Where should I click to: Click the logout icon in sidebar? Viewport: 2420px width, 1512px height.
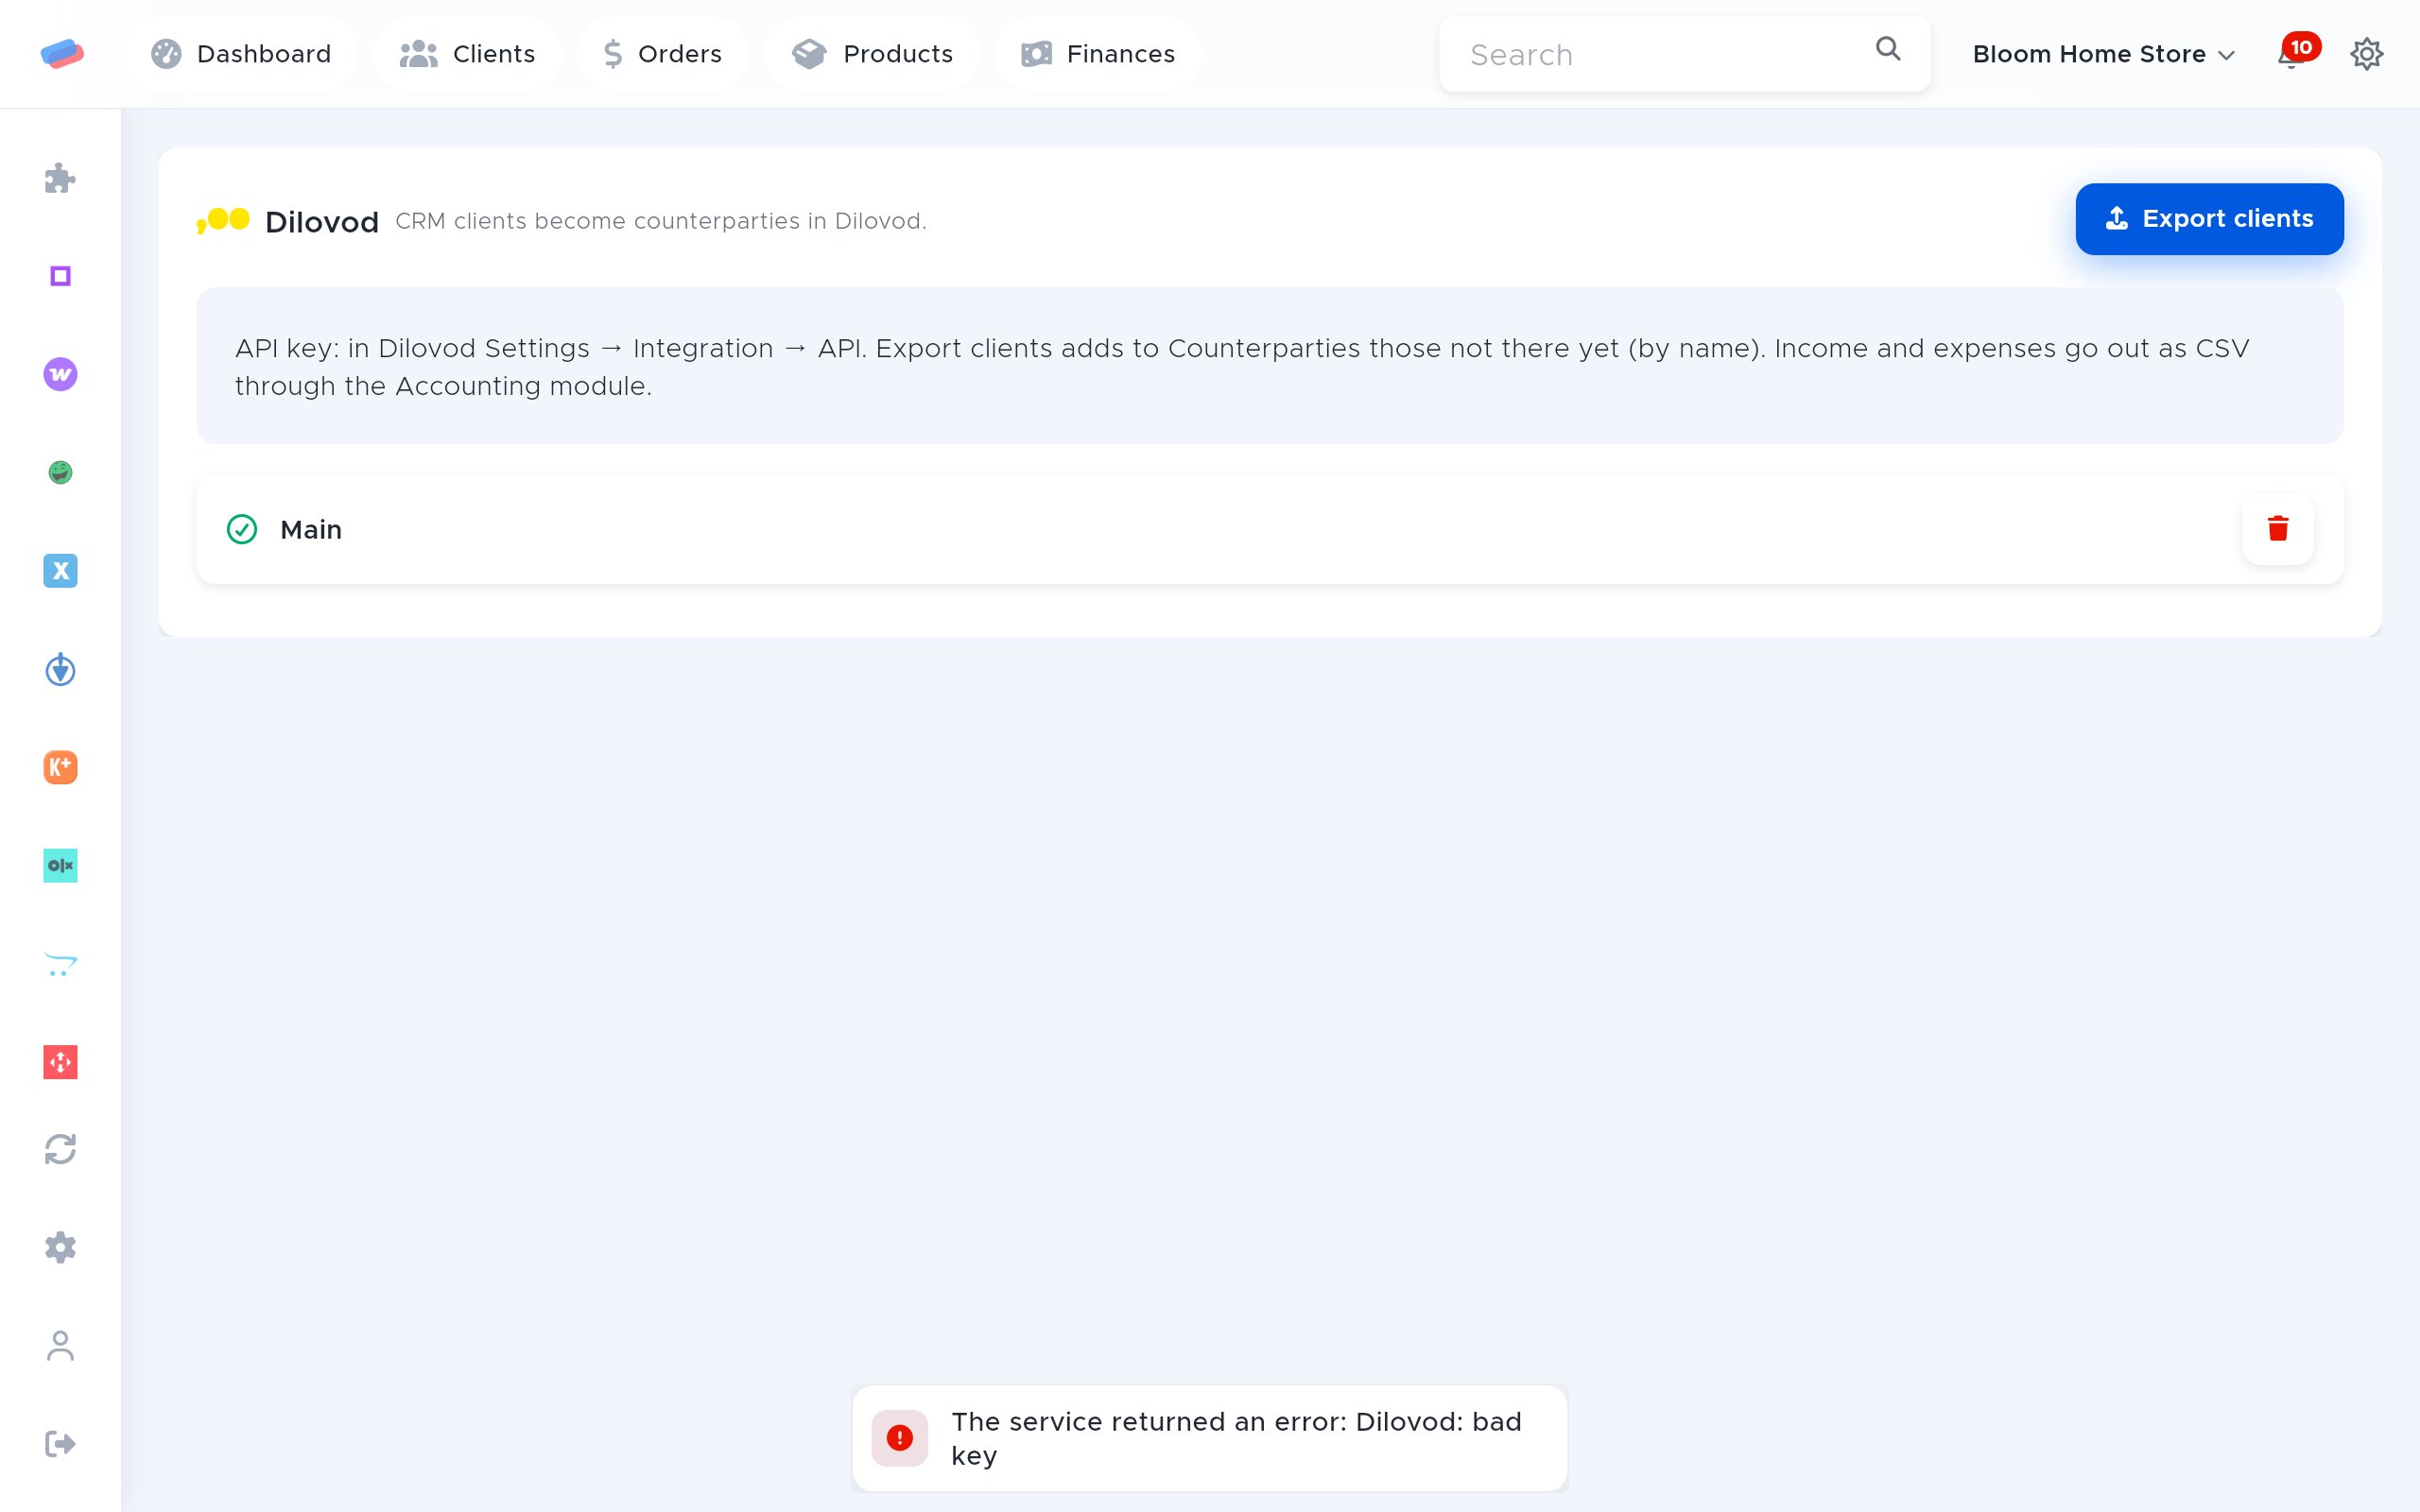[60, 1443]
